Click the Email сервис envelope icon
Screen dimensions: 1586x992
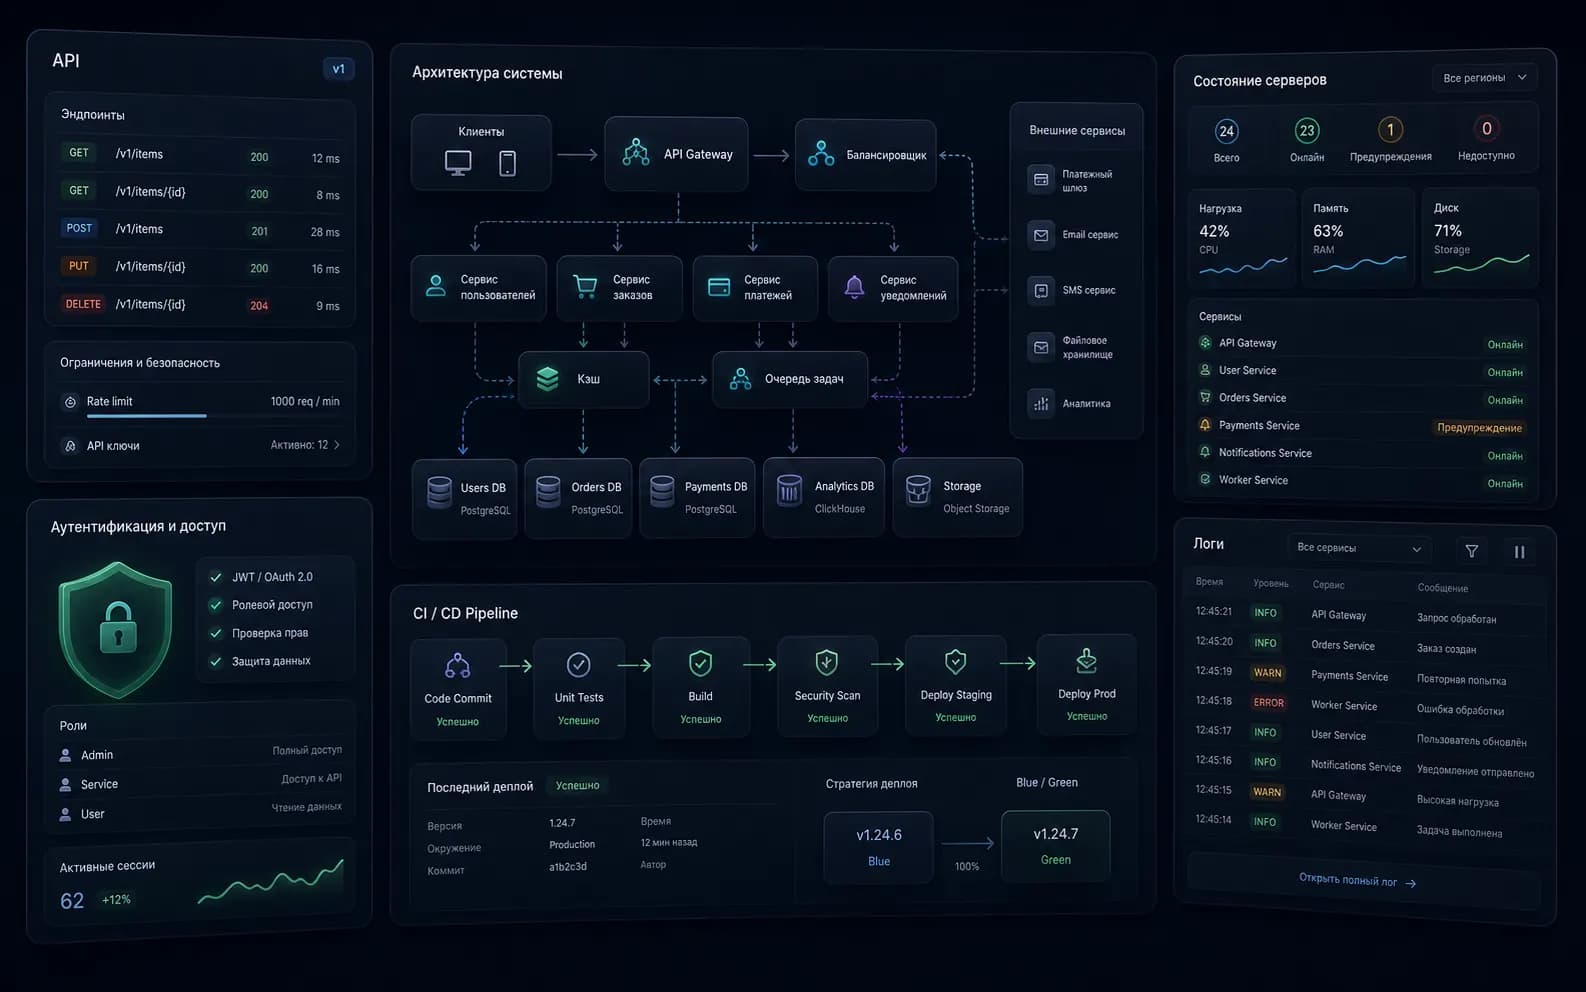1041,235
